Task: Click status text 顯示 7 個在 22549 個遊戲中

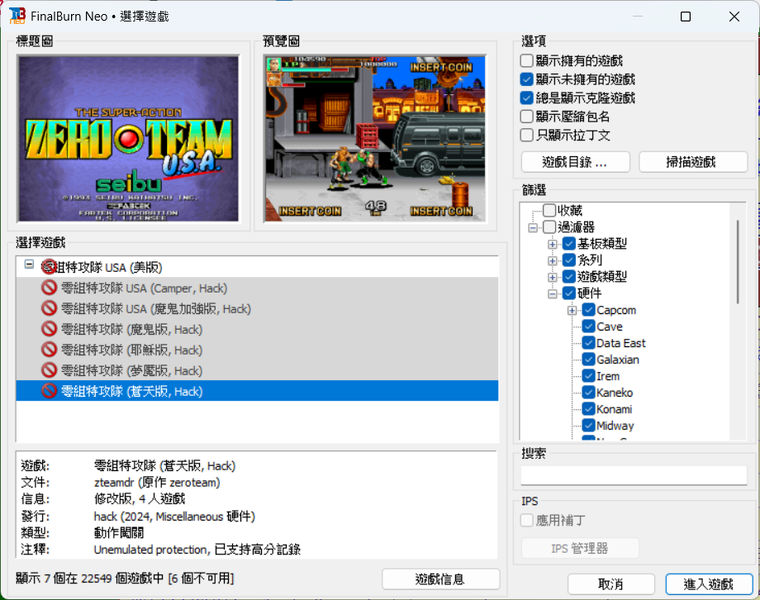Action: pyautogui.click(x=90, y=578)
